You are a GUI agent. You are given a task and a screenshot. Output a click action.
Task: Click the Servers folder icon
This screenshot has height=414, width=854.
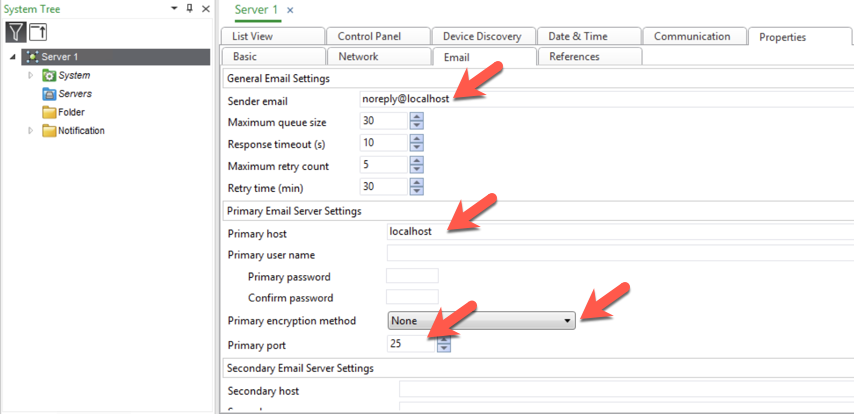(x=49, y=94)
